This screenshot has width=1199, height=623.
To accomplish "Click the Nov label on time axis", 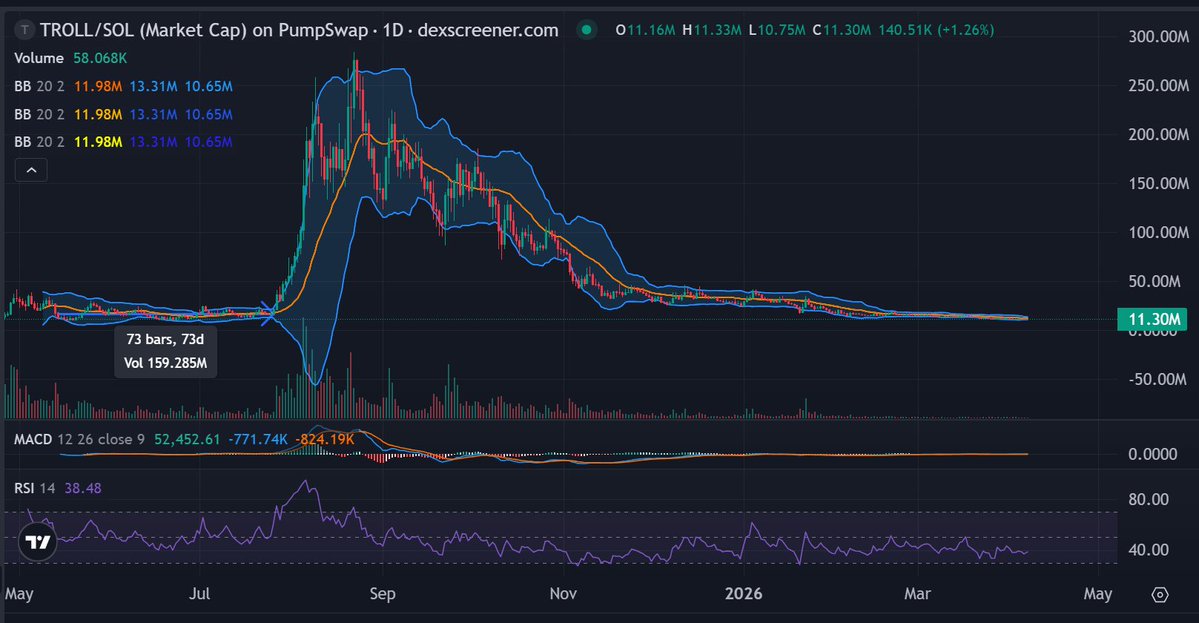I will click(x=563, y=594).
